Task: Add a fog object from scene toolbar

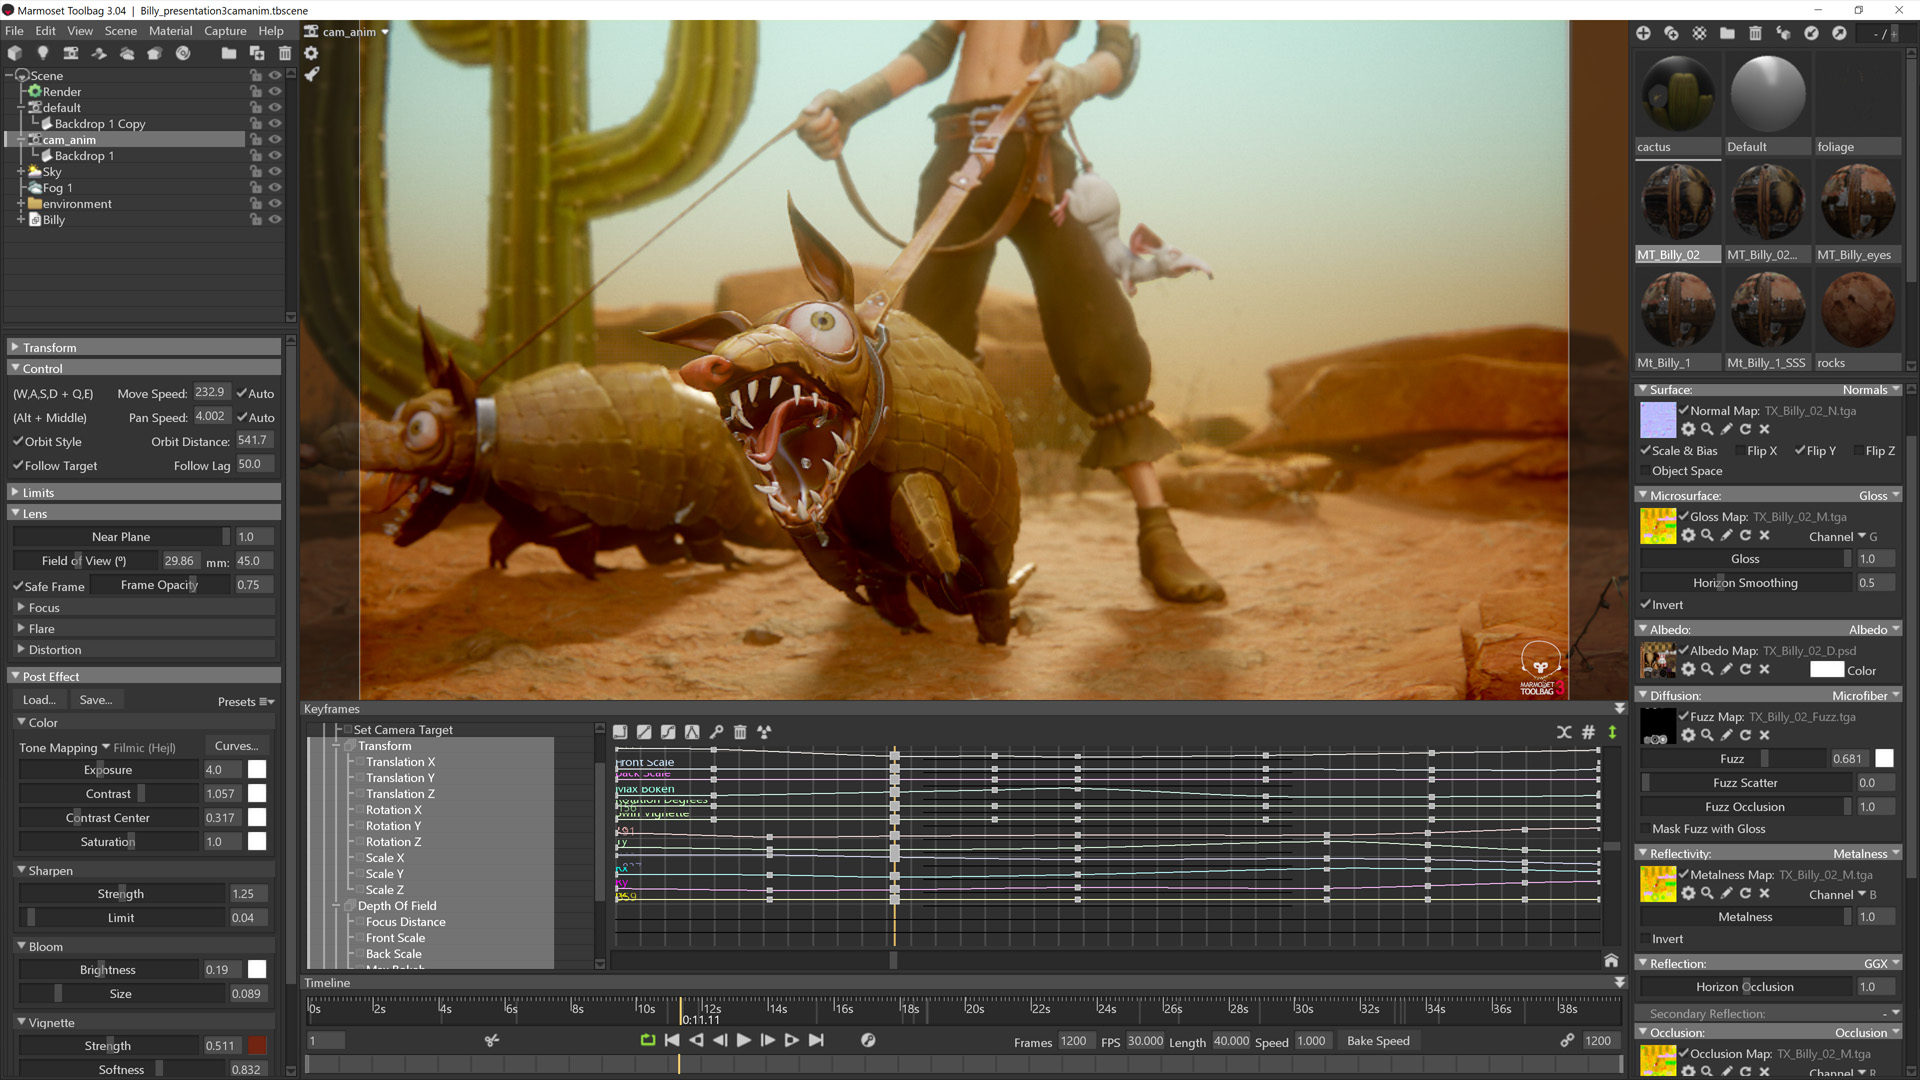Action: 127,53
